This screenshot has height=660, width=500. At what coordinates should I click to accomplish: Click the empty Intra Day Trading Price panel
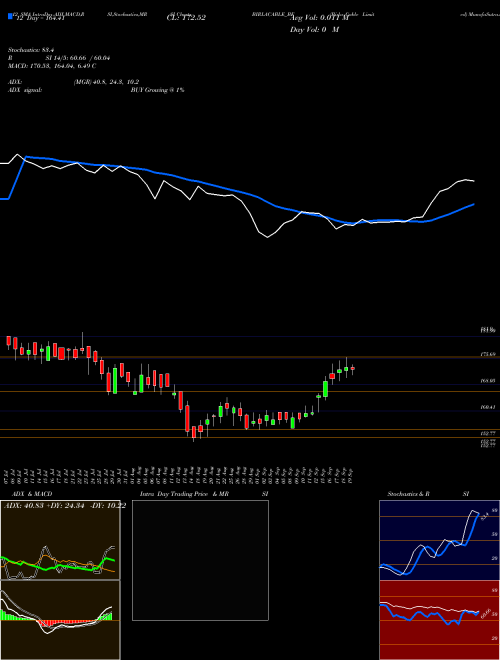[200, 560]
